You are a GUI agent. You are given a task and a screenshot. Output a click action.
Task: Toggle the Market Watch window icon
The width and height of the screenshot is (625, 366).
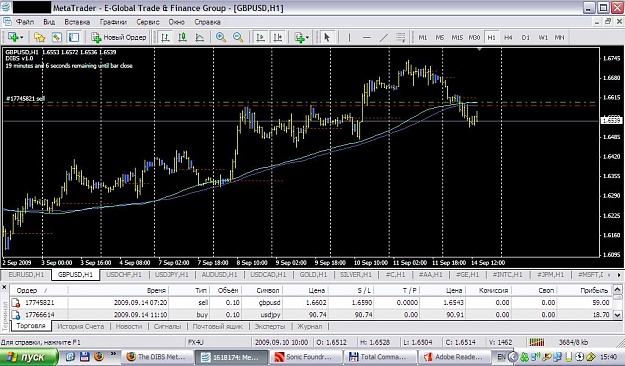(57, 37)
